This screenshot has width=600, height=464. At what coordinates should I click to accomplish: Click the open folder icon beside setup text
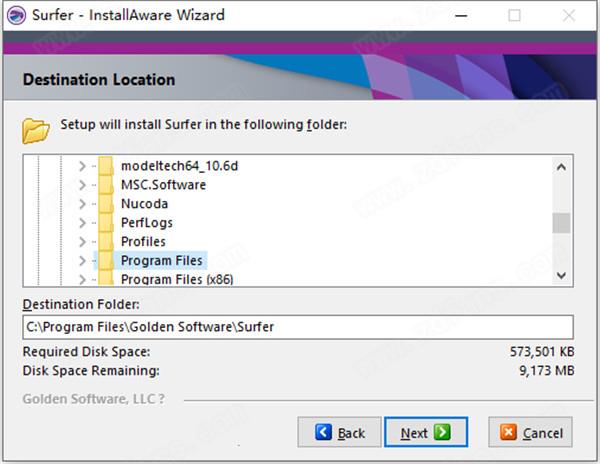coord(36,131)
